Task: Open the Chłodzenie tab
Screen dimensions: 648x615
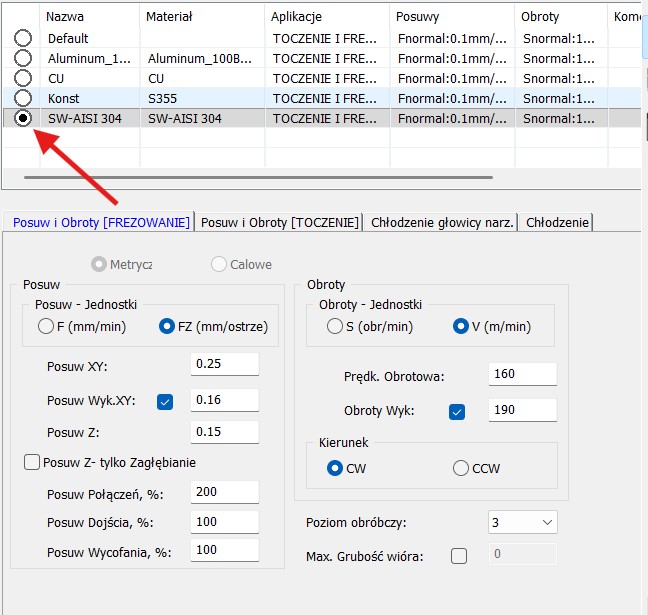Action: pos(557,222)
